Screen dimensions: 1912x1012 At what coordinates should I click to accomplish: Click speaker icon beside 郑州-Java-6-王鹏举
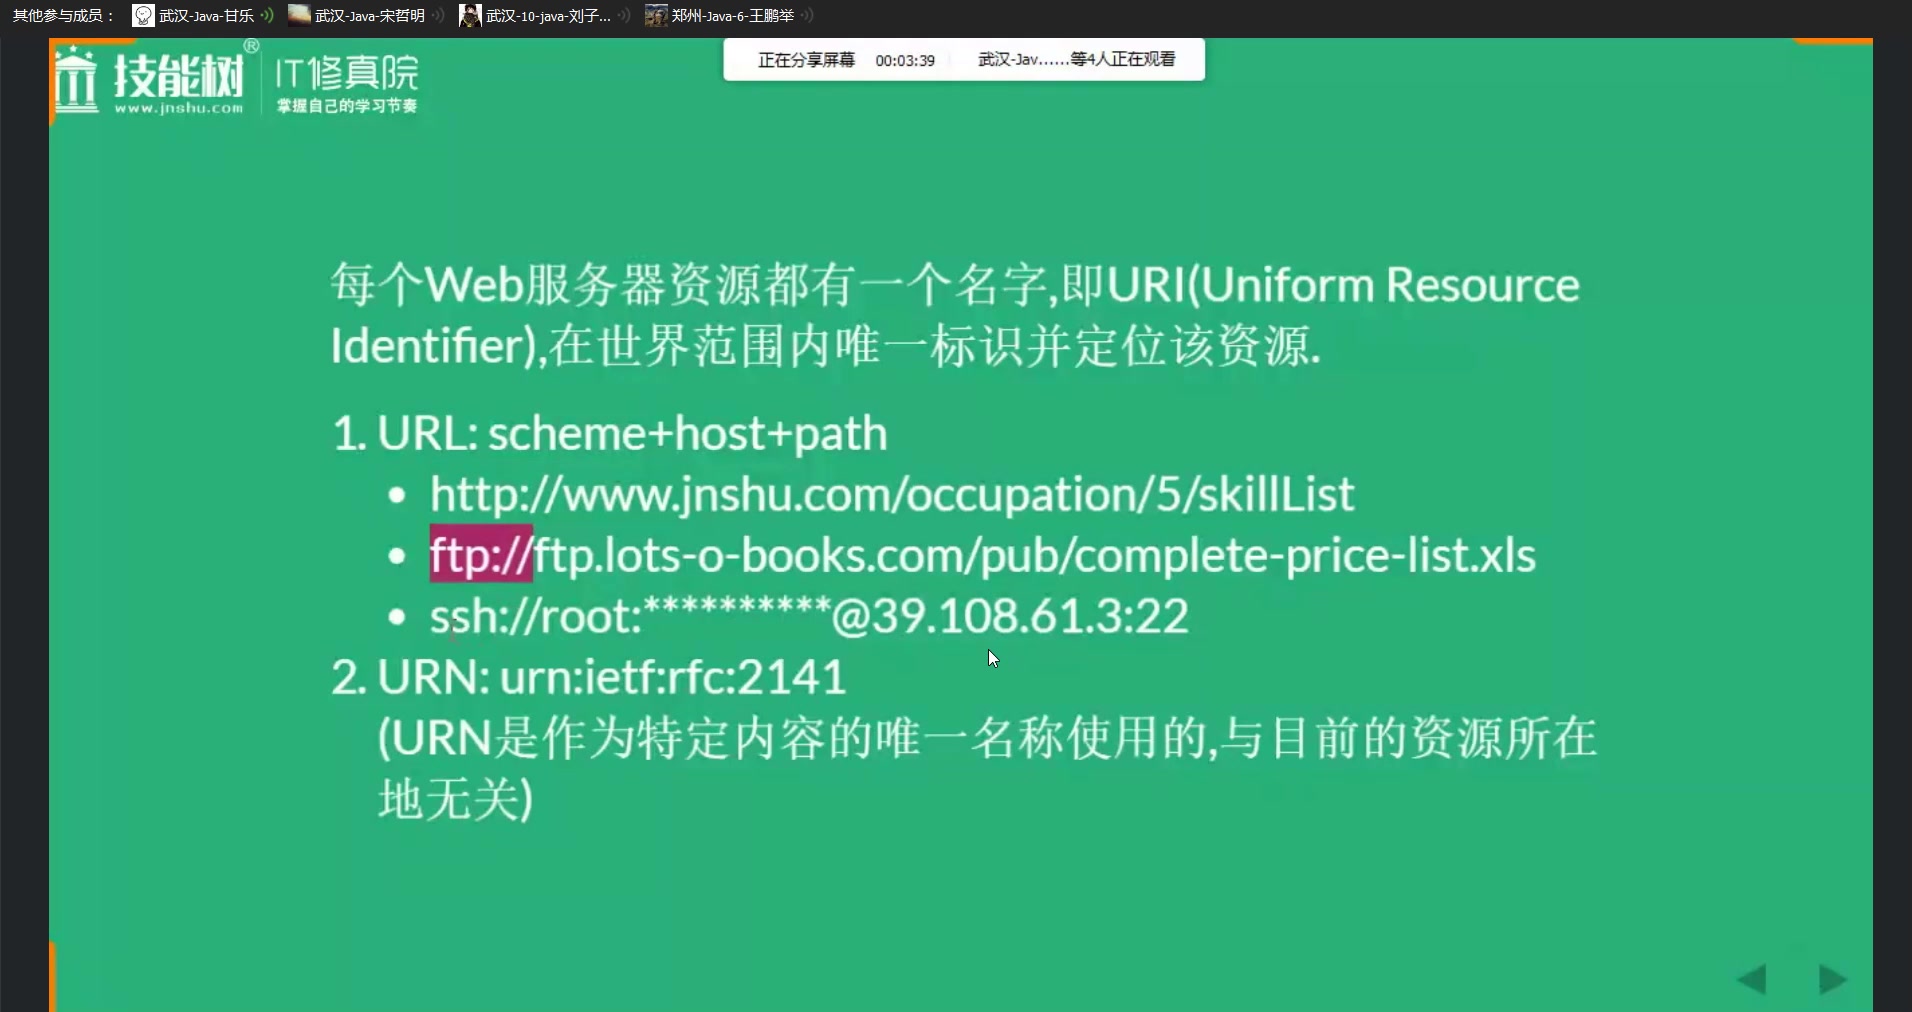coord(807,15)
